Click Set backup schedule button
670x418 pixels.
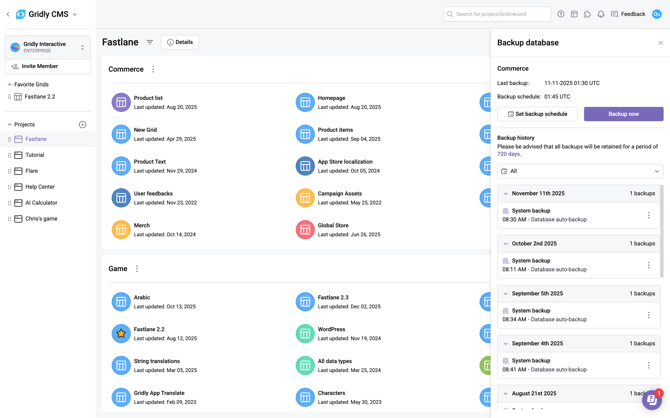(537, 114)
